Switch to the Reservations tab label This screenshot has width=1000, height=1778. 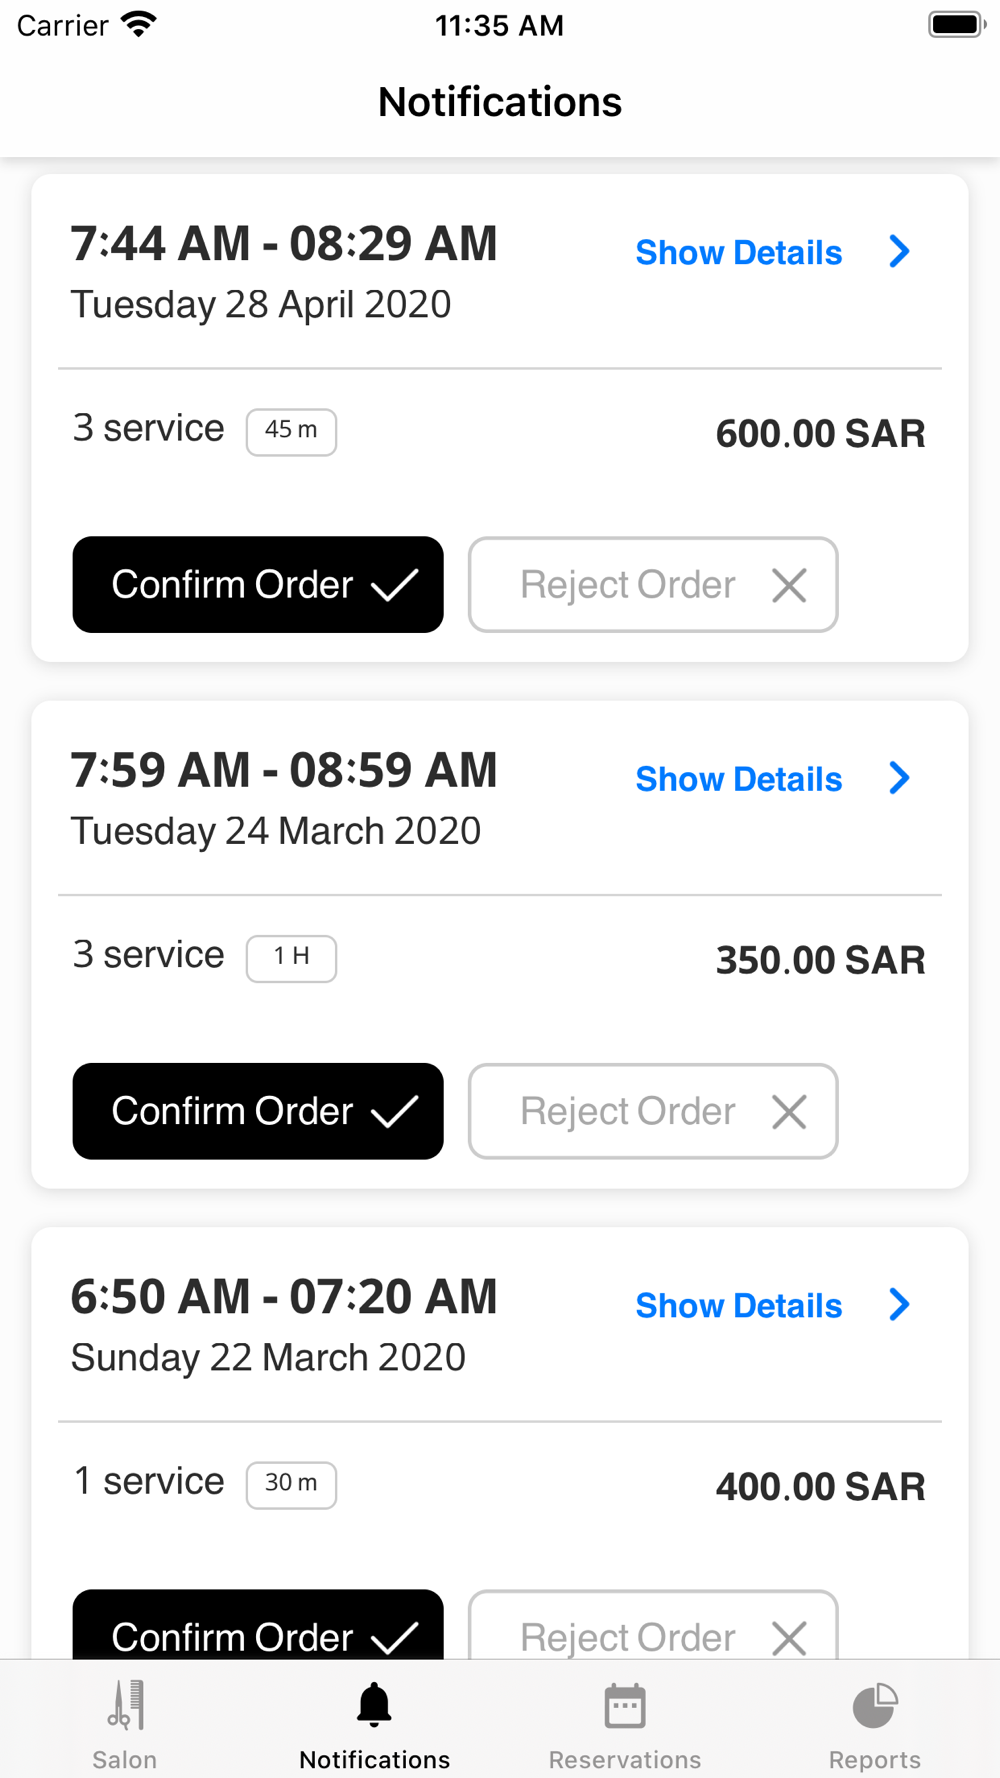(625, 1759)
